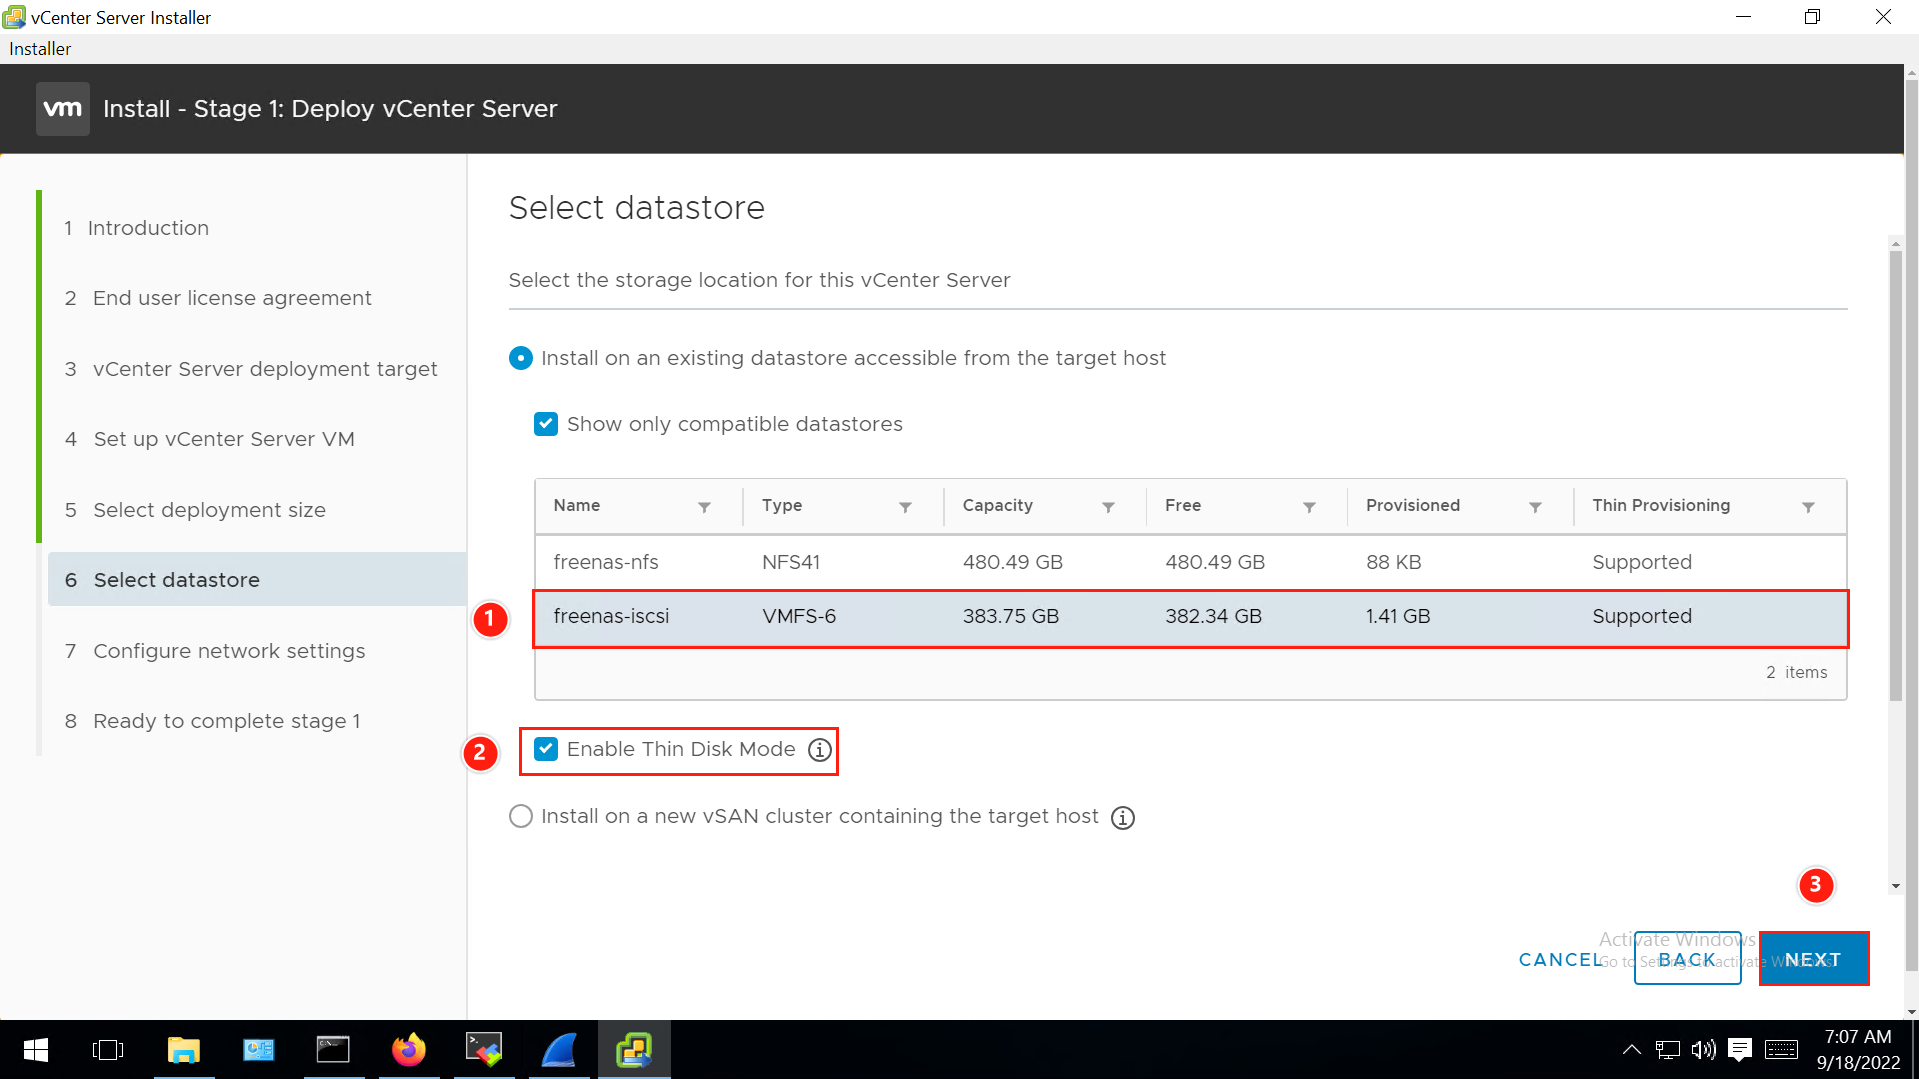Open the Thin Provisioning column filter icon
This screenshot has height=1079, width=1919.
click(1808, 507)
